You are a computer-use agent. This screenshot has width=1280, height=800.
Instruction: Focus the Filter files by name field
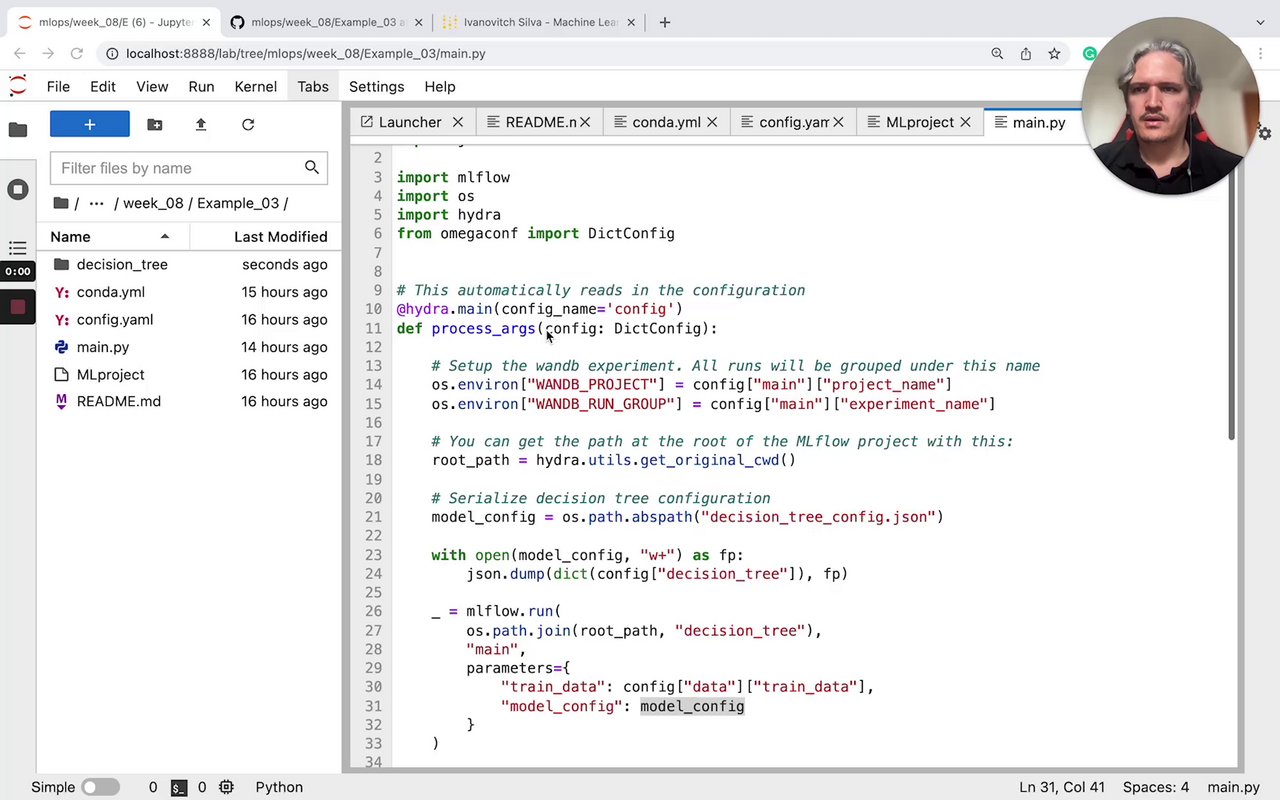point(189,168)
